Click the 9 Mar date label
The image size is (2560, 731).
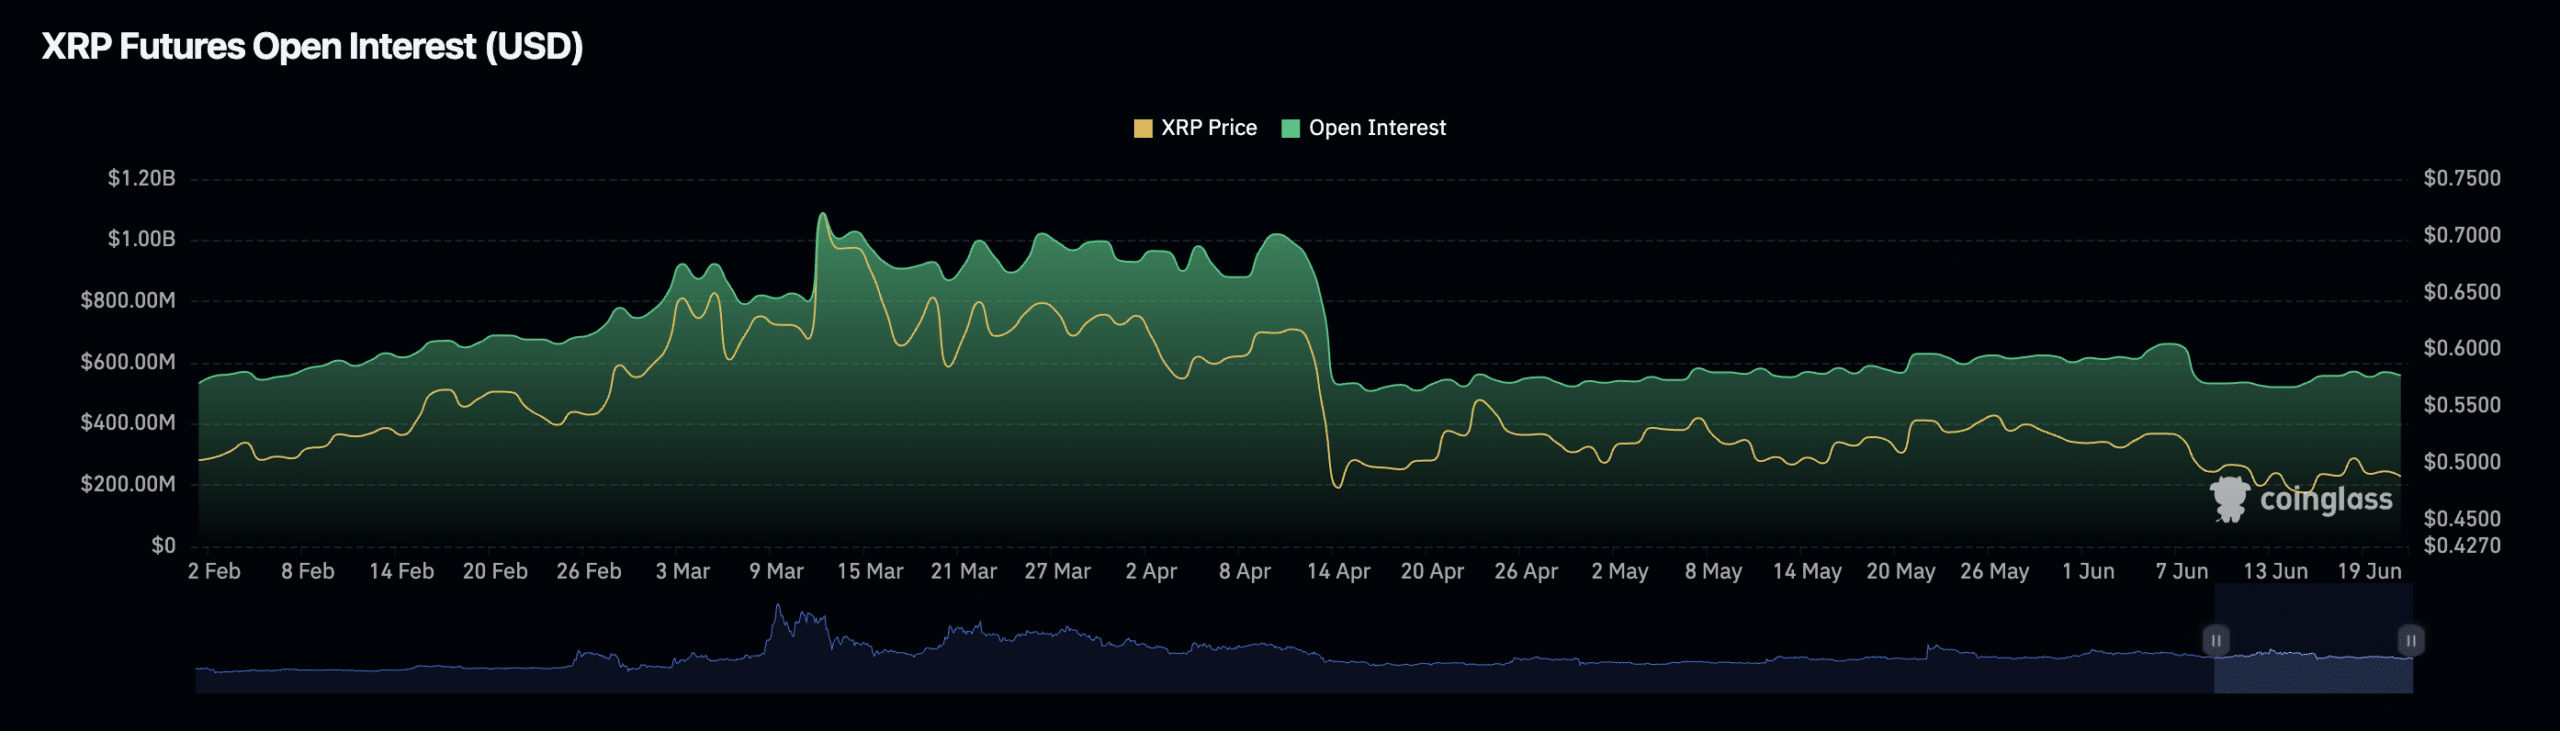777,571
